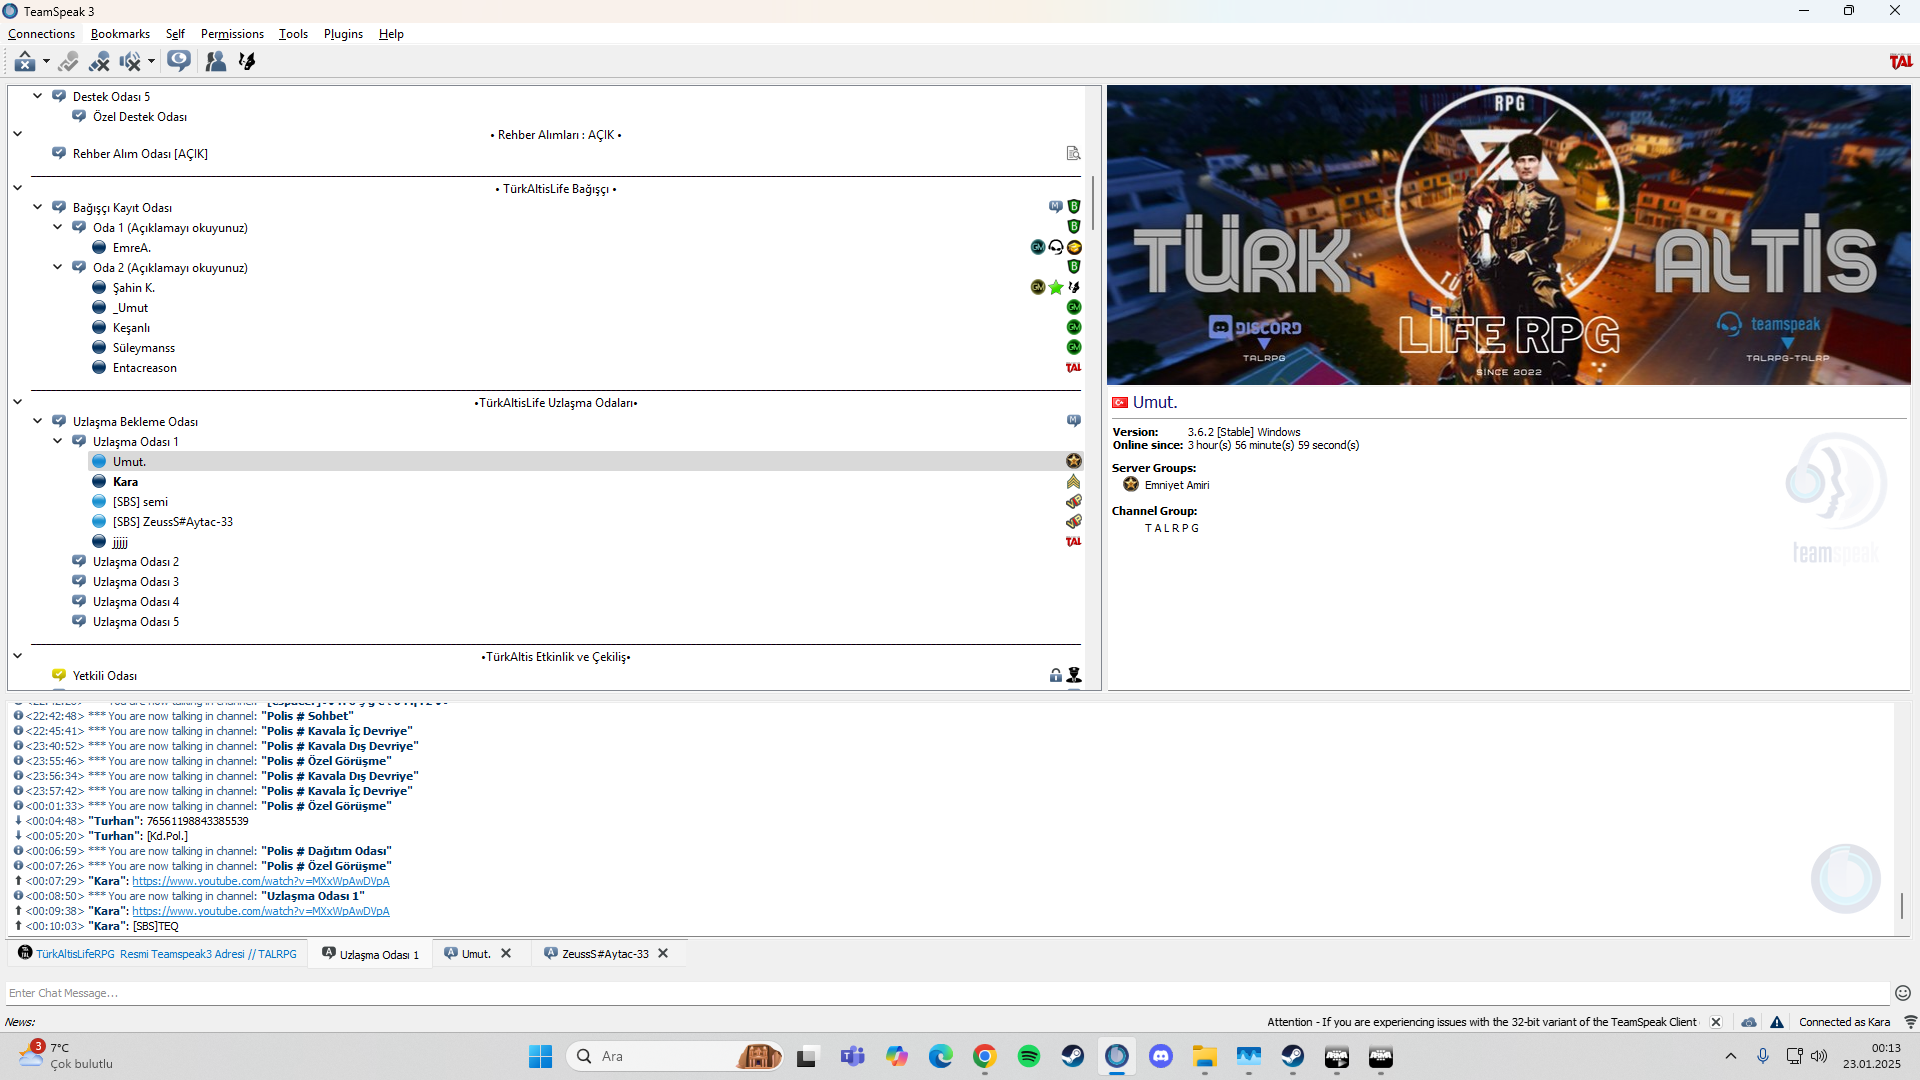The image size is (1920, 1080).
Task: Switch to the Uzlaşma Odası 1 chat tab
Action: point(371,954)
